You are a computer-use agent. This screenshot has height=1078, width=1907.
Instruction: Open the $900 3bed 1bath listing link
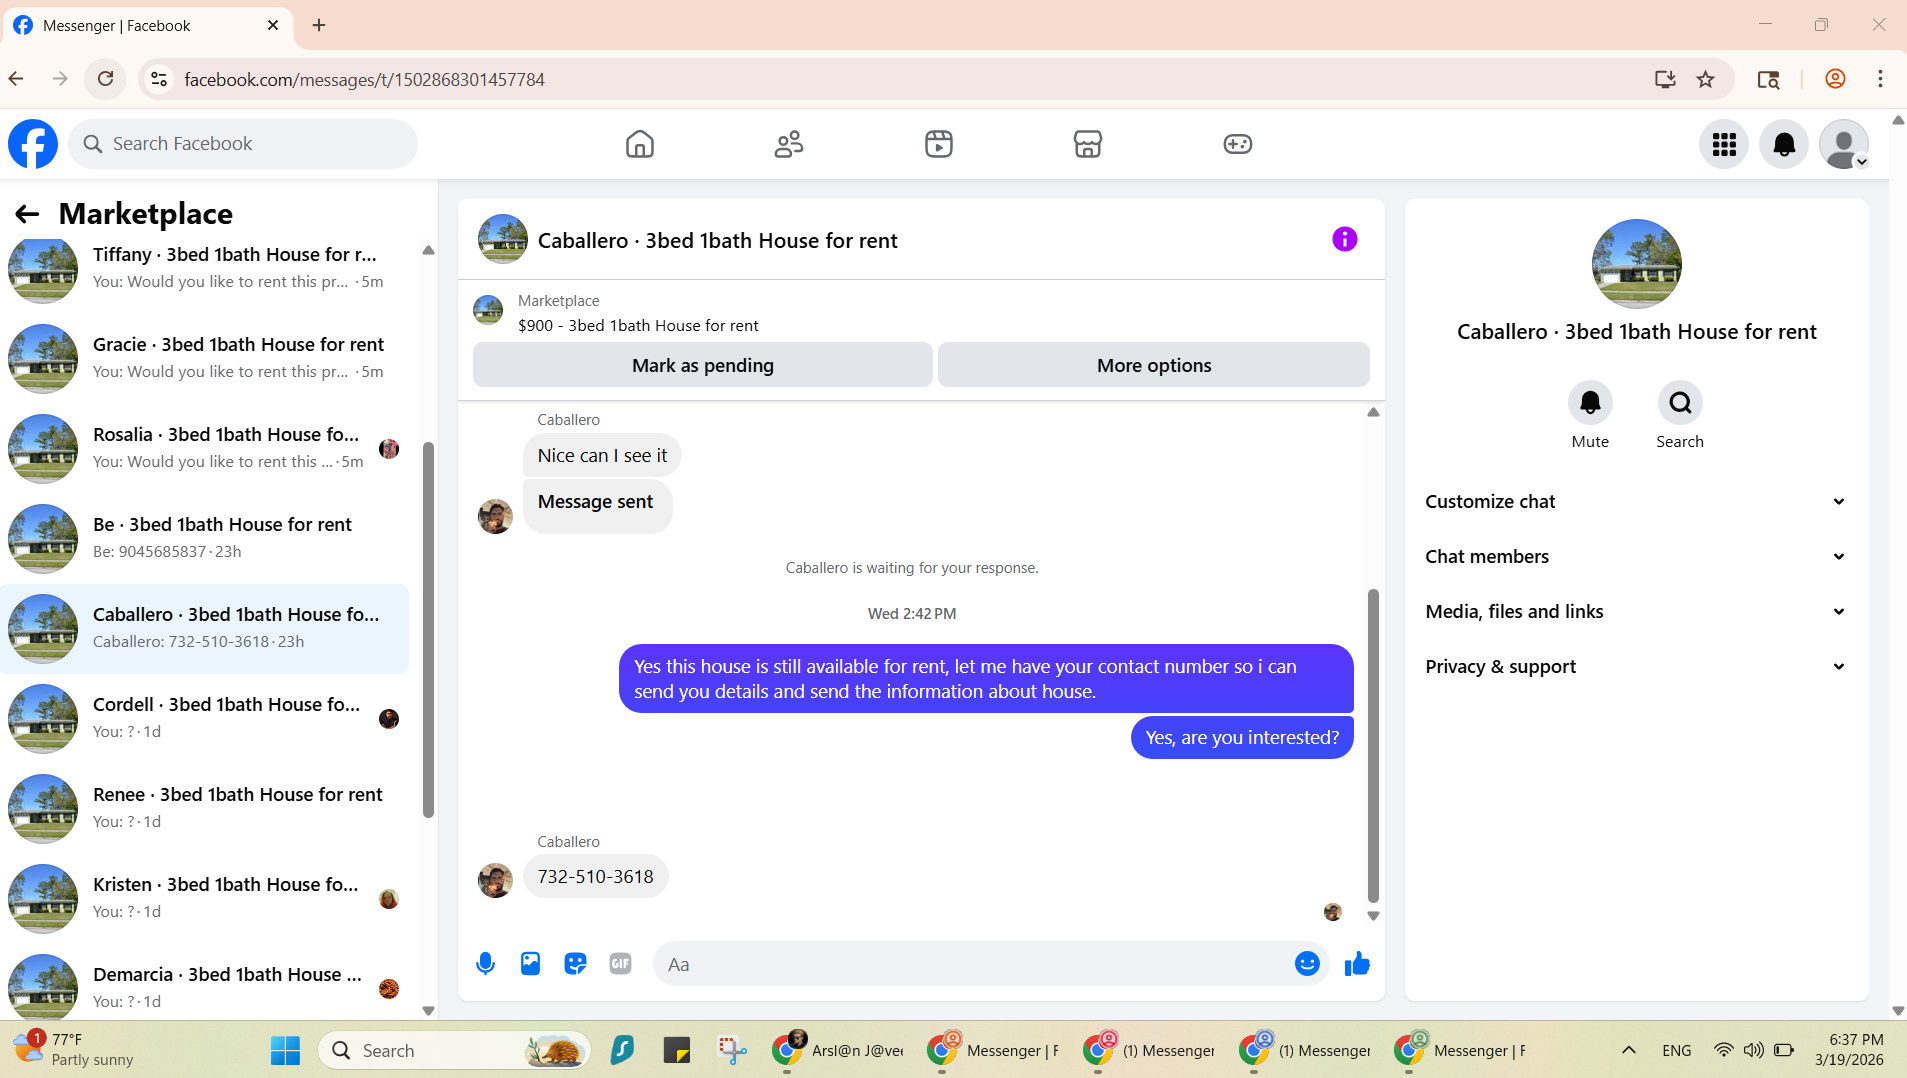[638, 326]
